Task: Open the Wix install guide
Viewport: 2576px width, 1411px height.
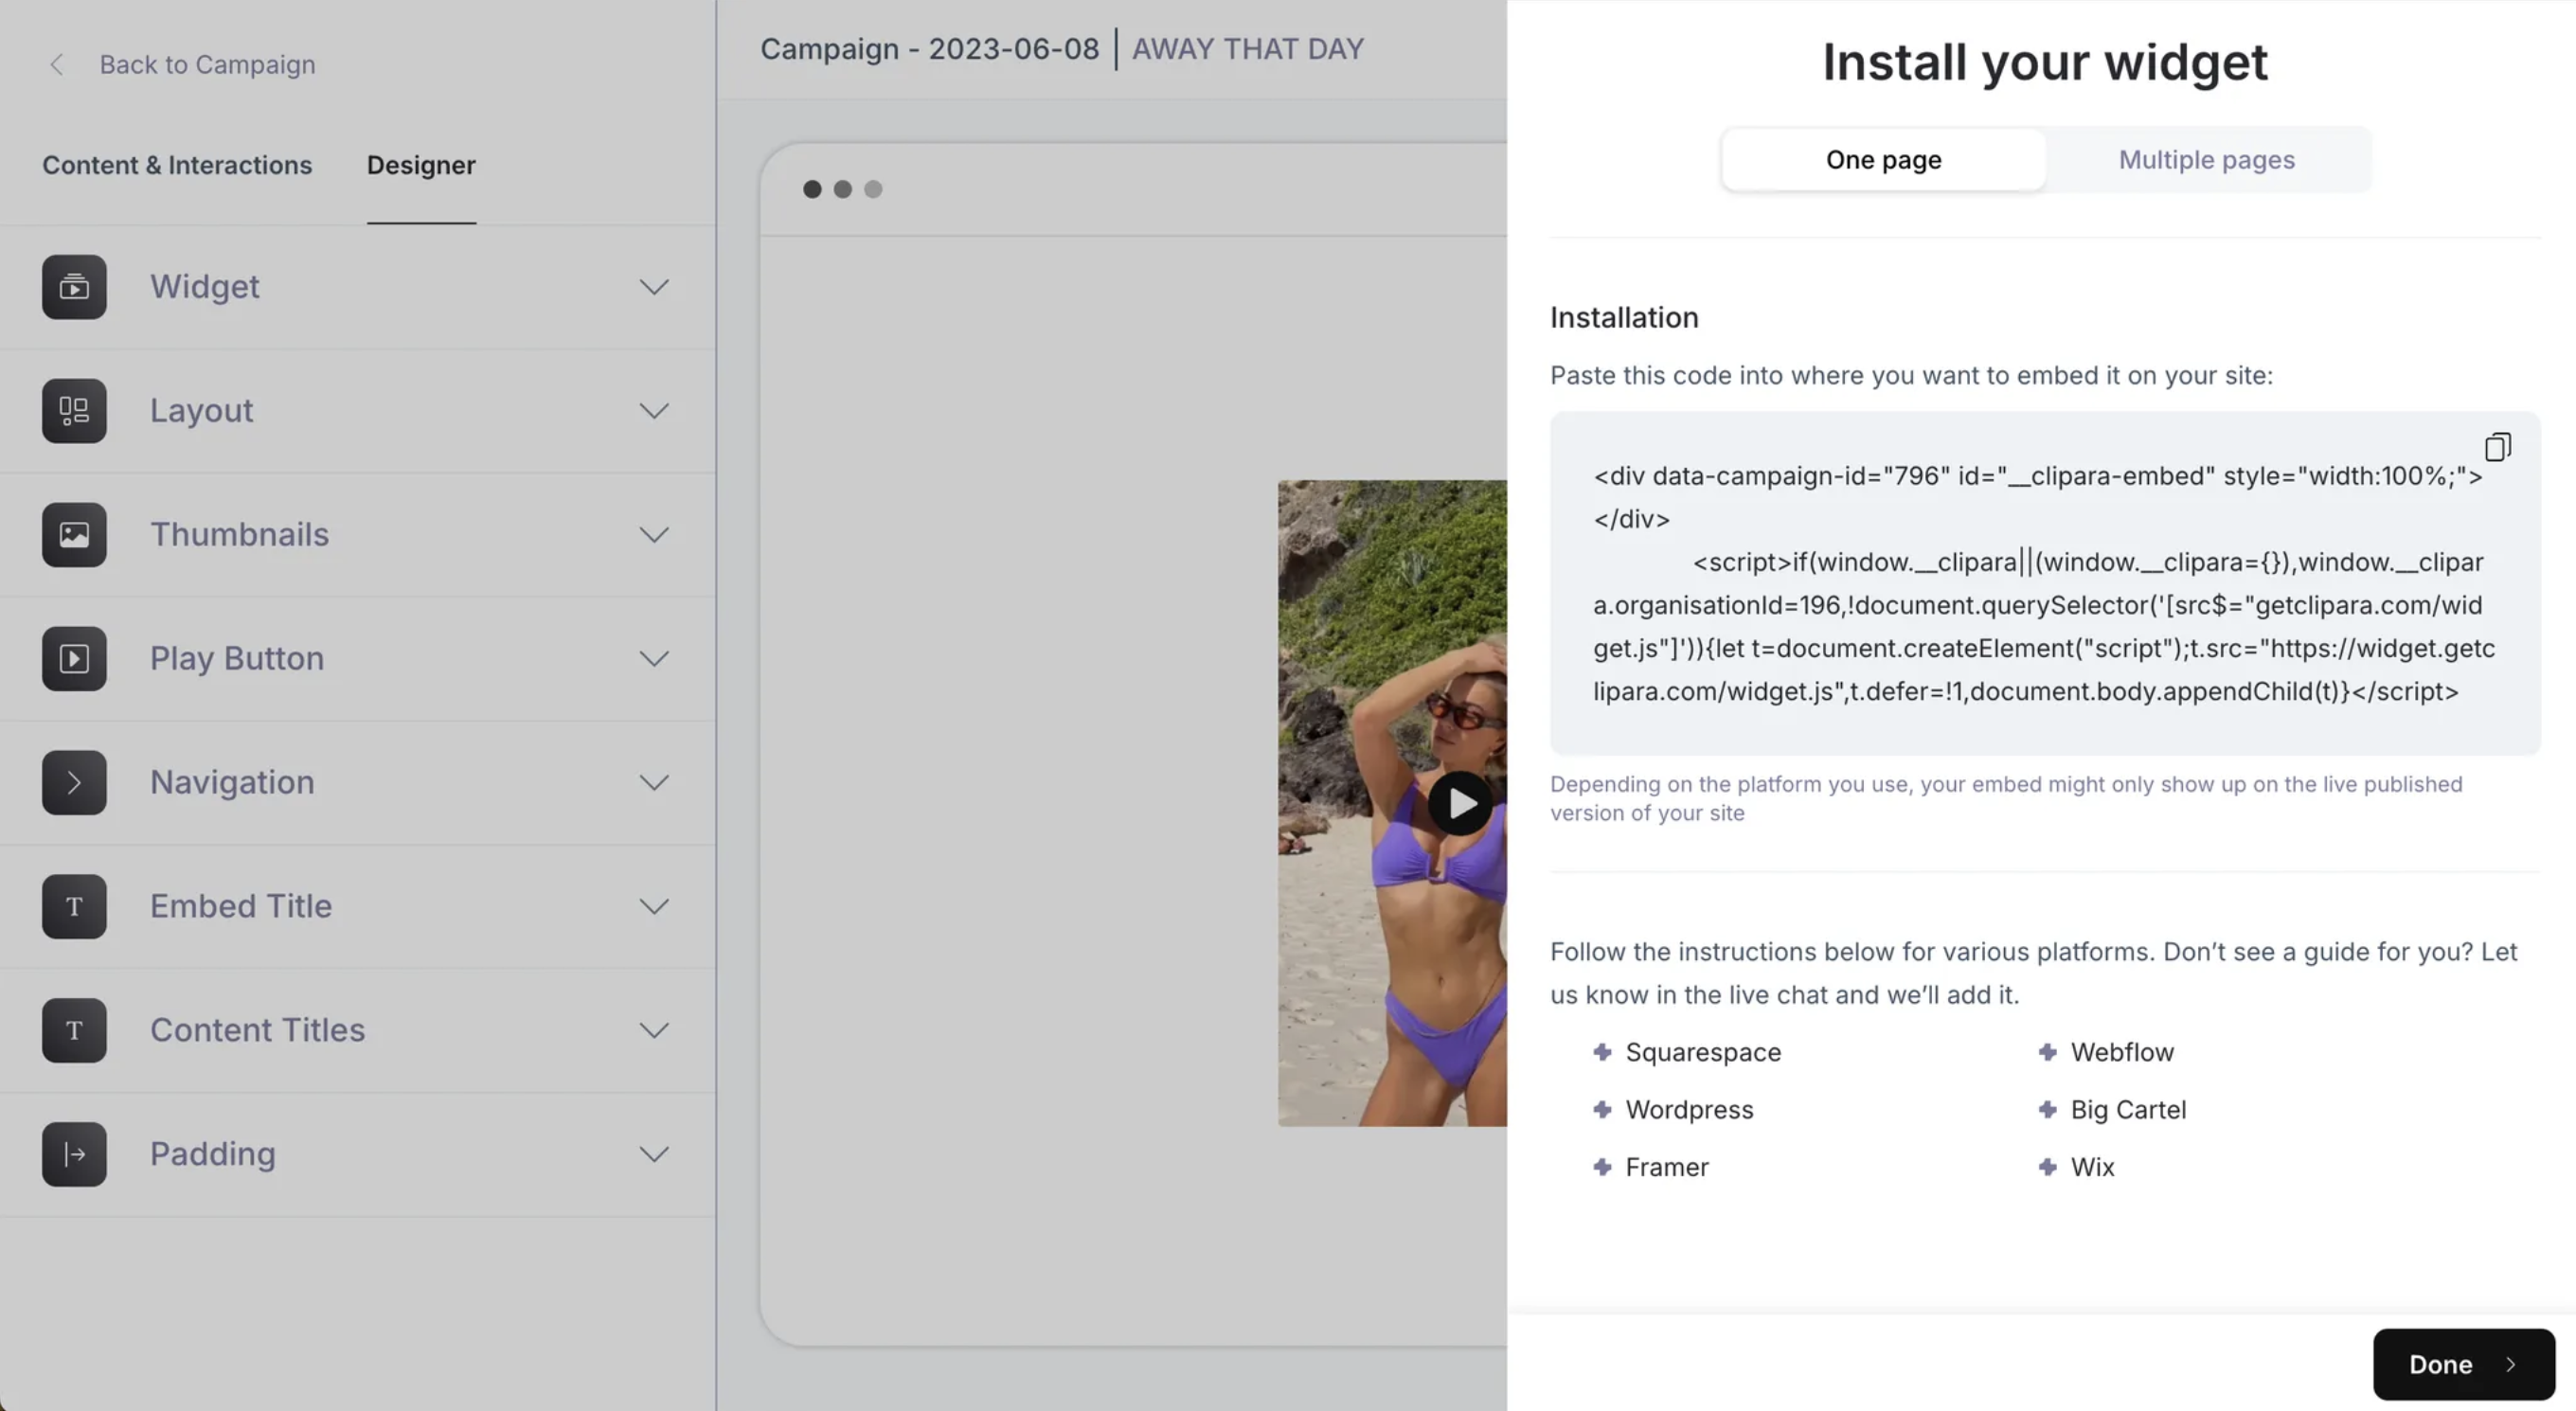Action: click(2092, 1167)
